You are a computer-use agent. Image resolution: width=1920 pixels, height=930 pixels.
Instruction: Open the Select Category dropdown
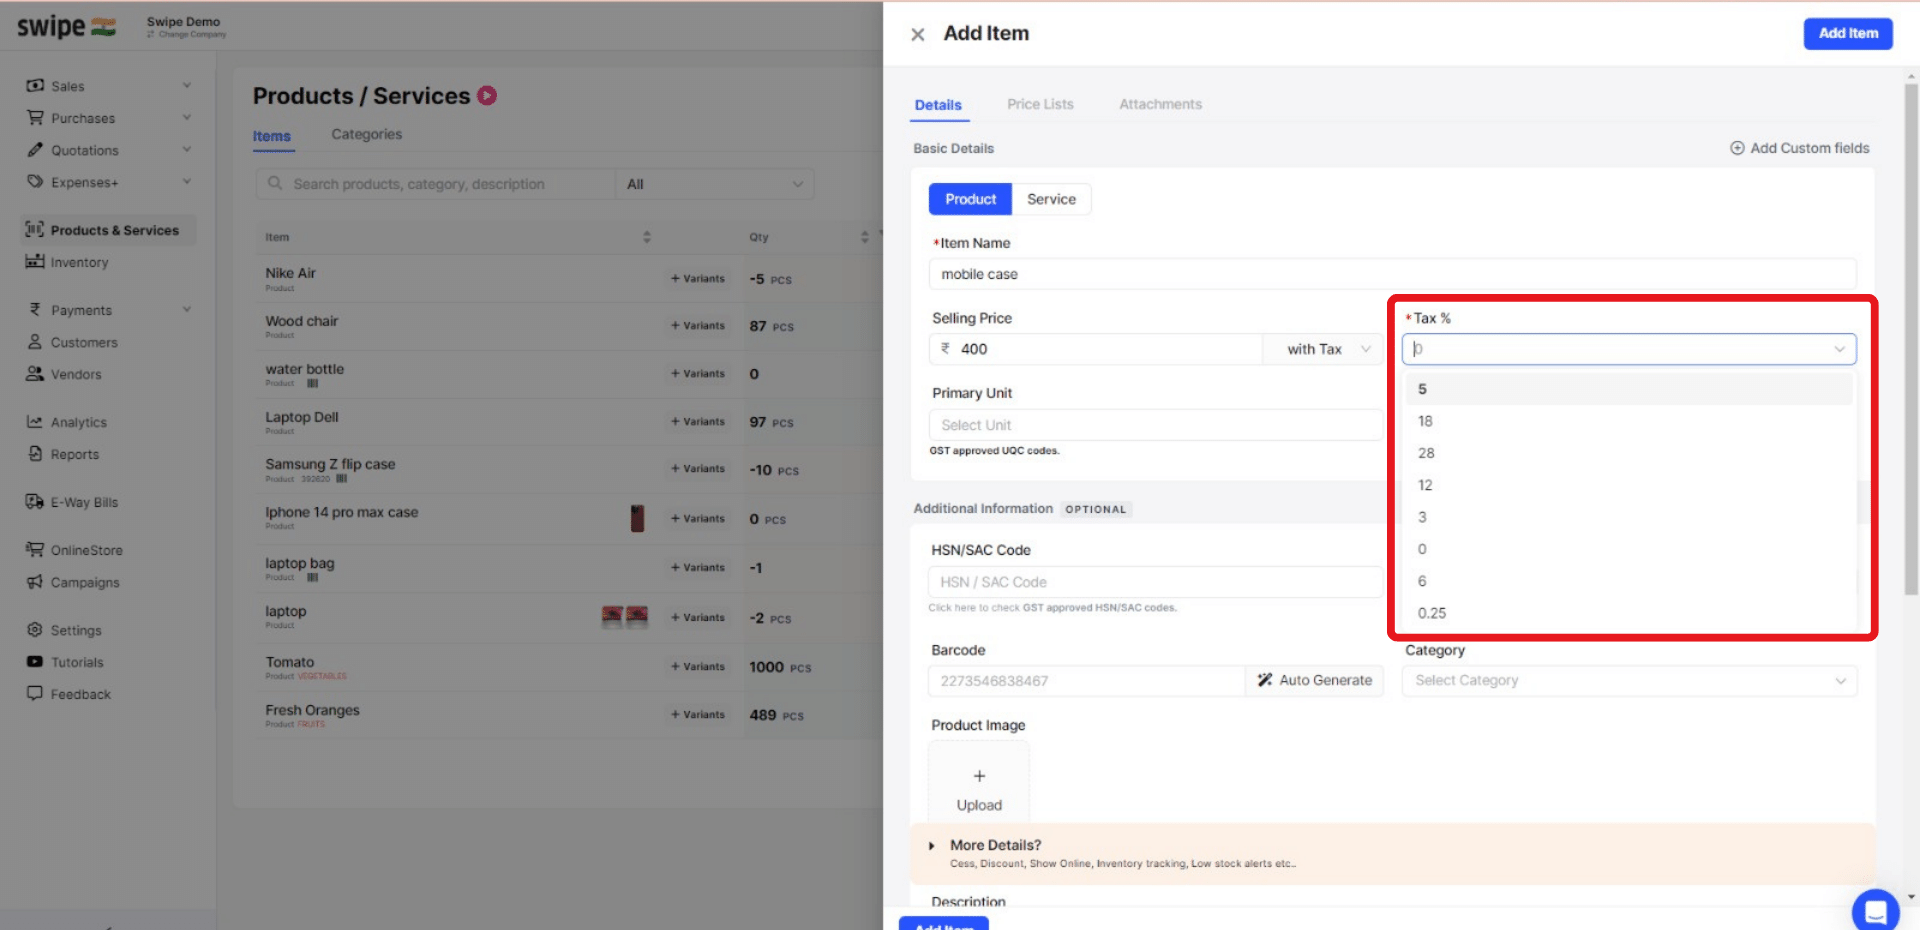coord(1629,681)
